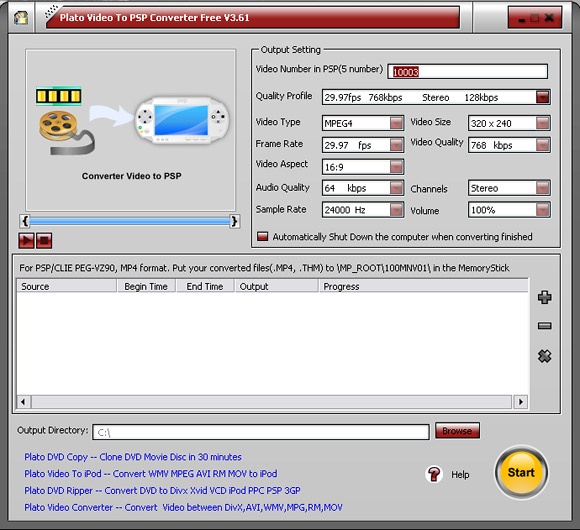The height and width of the screenshot is (530, 580).
Task: Remove selected file with minus icon
Action: pyautogui.click(x=544, y=326)
